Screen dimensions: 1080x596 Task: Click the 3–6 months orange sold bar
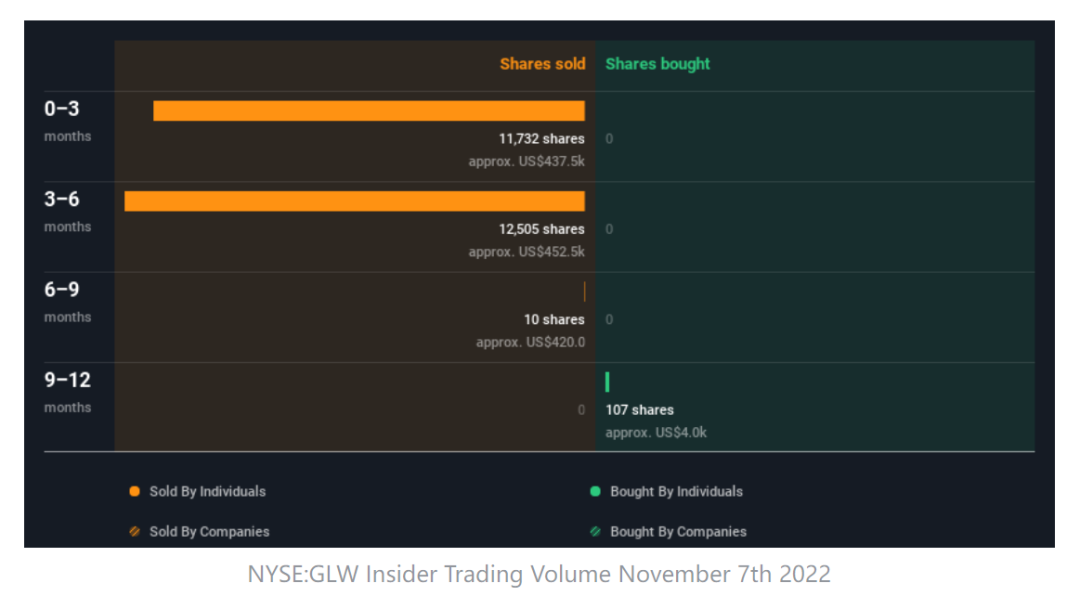[x=354, y=201]
